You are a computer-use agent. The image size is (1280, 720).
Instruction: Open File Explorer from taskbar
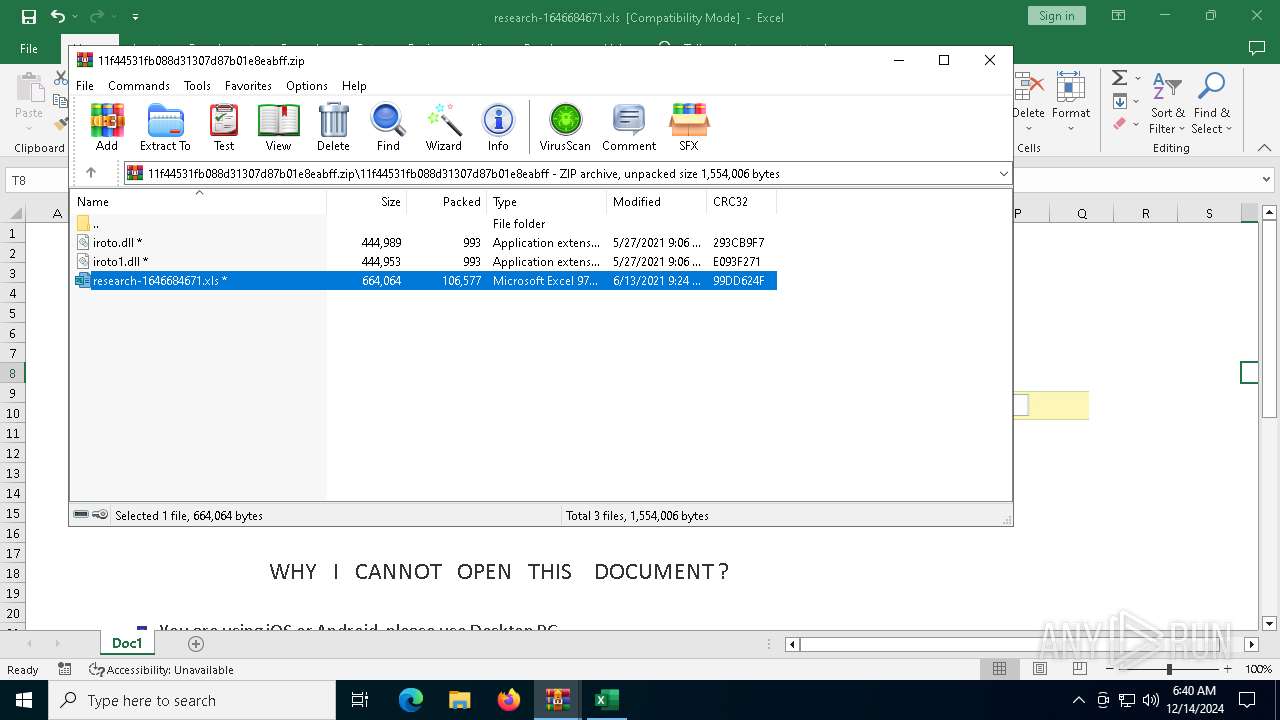click(x=460, y=700)
